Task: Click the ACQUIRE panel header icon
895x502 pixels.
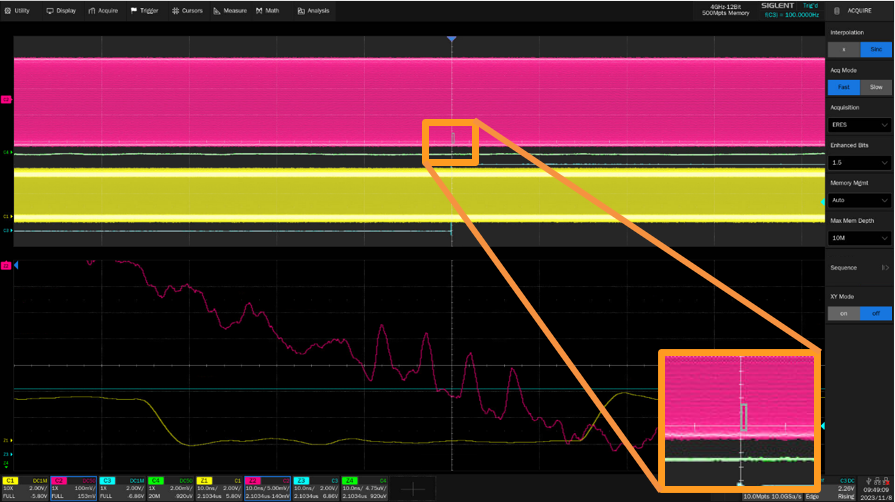Action: [838, 10]
